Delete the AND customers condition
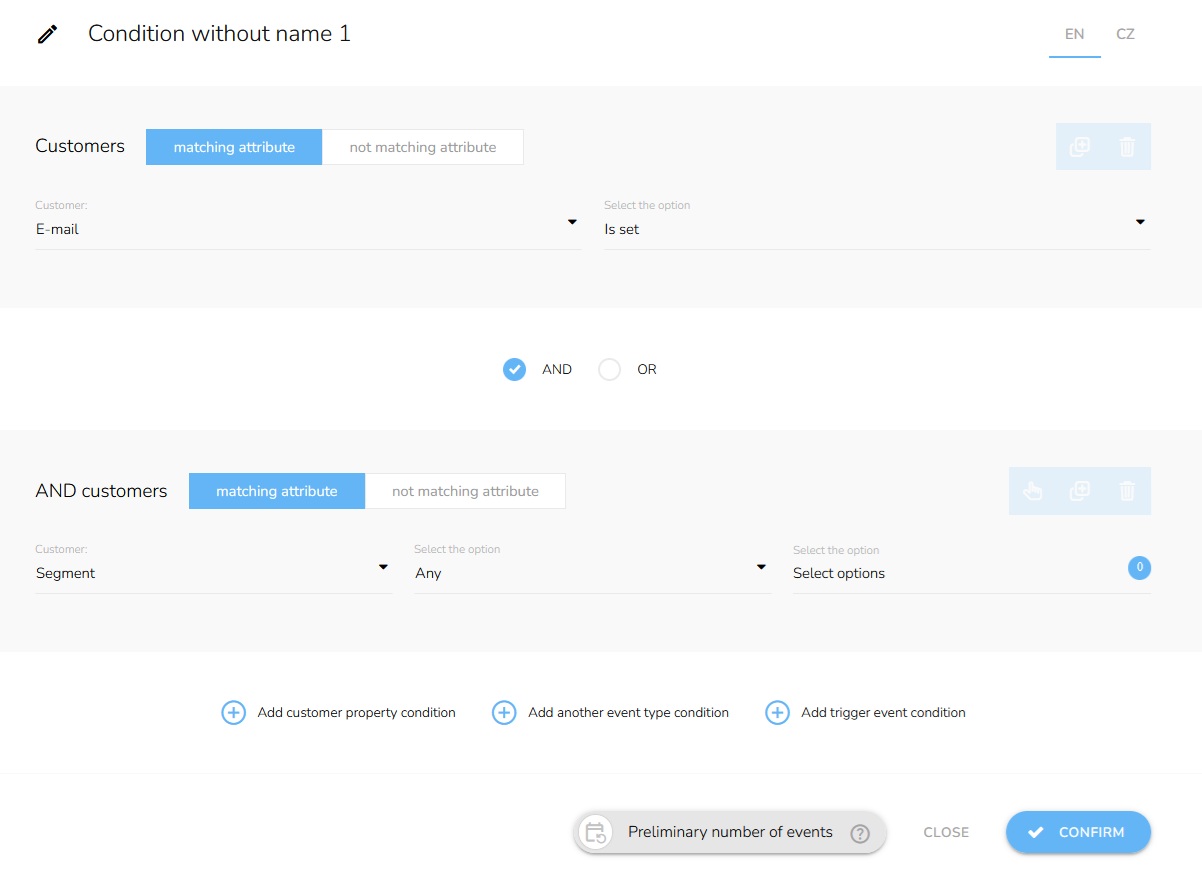 pos(1127,491)
